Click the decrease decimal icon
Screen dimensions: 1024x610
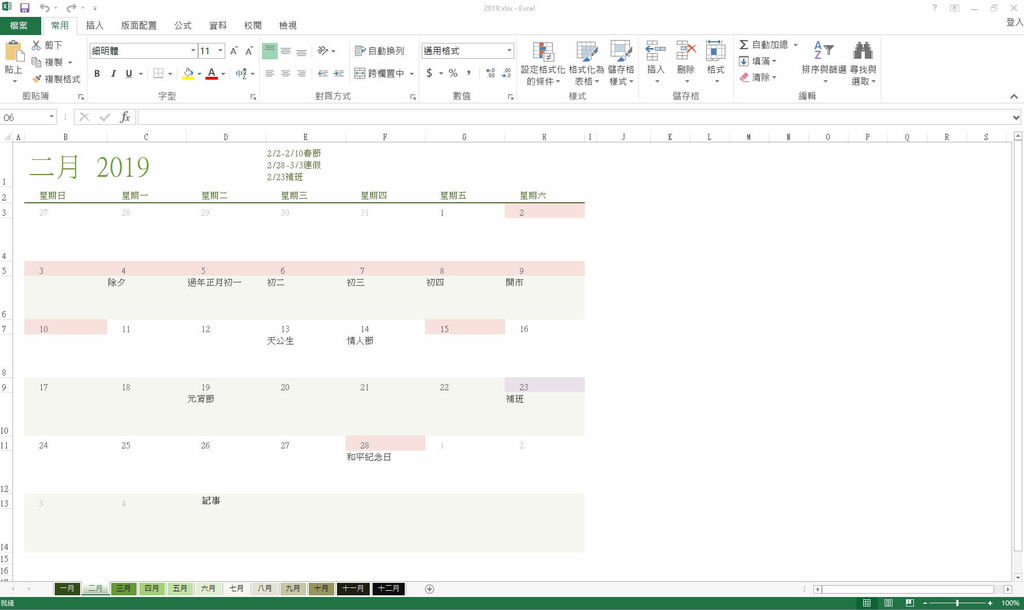click(506, 73)
